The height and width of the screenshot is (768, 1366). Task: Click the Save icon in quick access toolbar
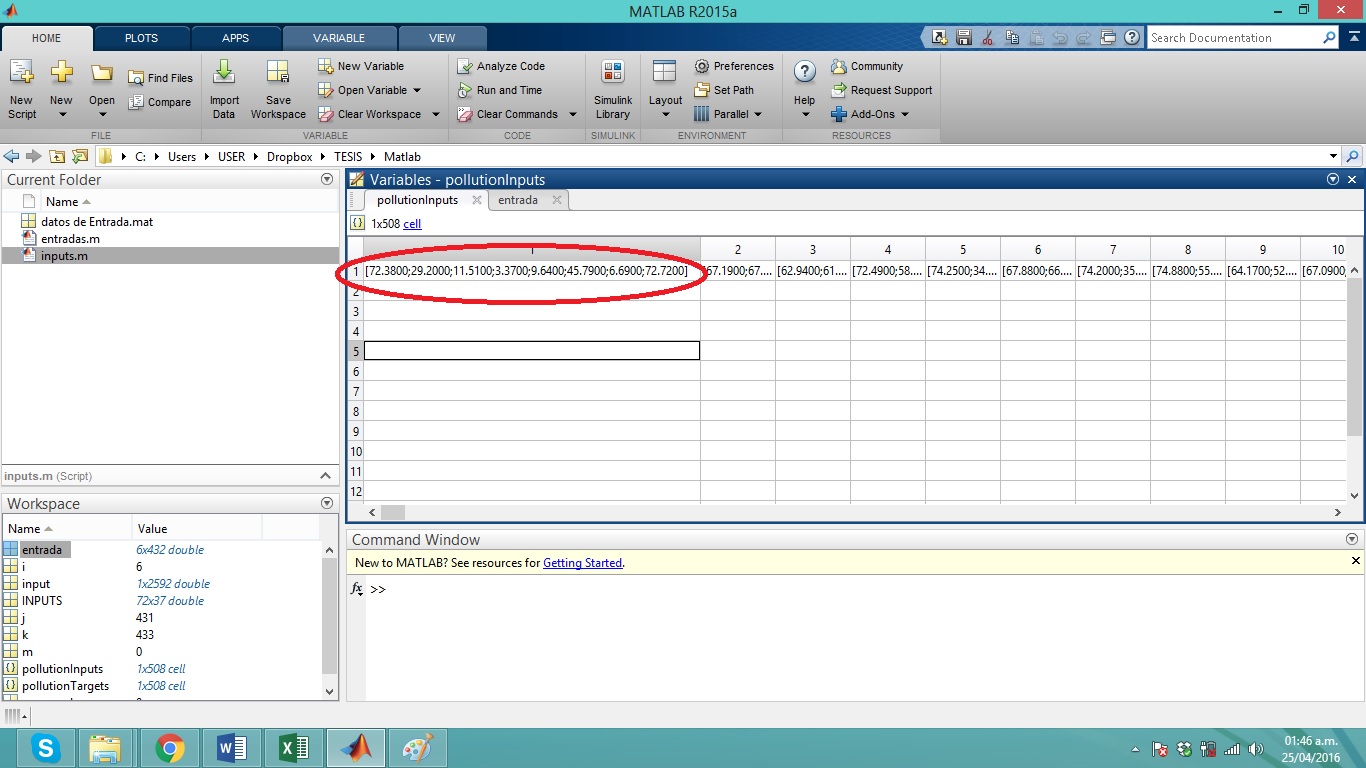click(x=964, y=38)
